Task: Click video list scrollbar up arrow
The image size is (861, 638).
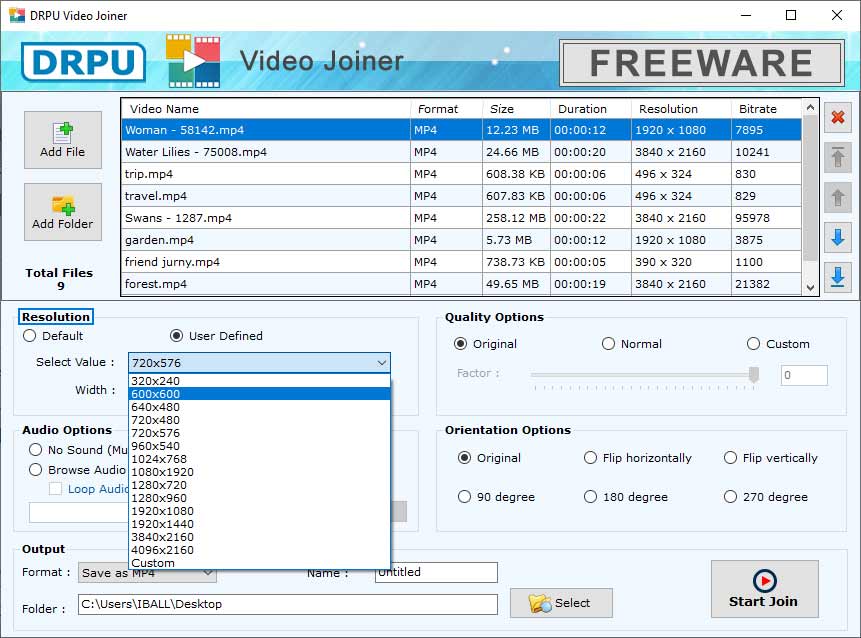Action: pos(810,108)
